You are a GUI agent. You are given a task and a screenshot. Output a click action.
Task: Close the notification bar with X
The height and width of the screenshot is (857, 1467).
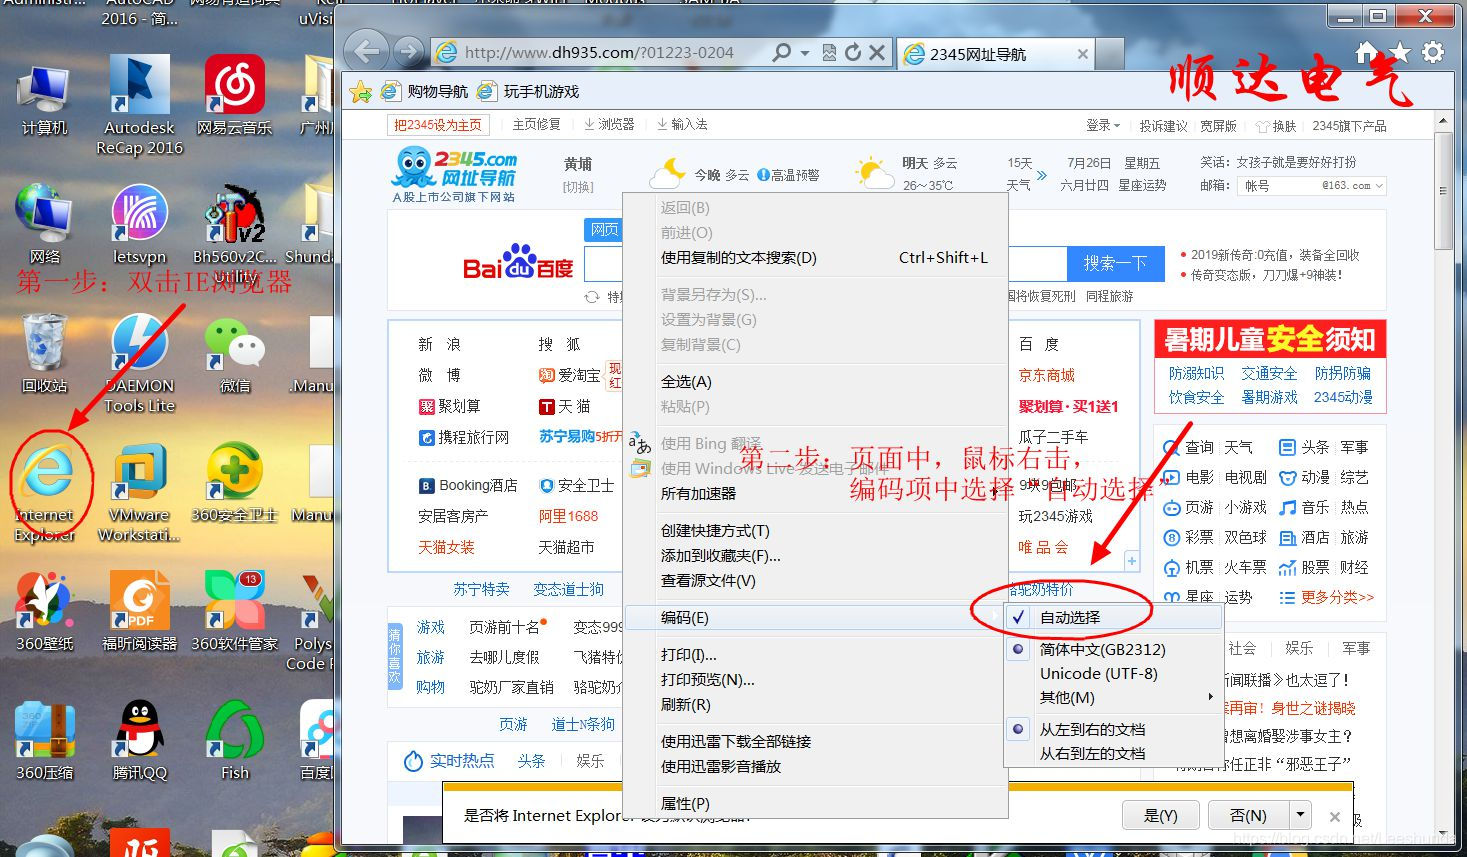click(1333, 816)
